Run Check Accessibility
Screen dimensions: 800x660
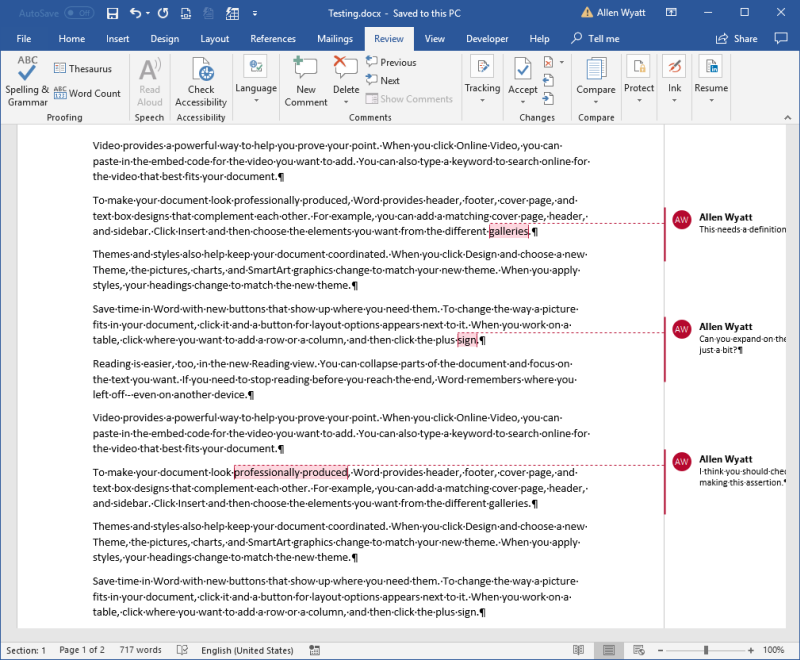pos(201,82)
